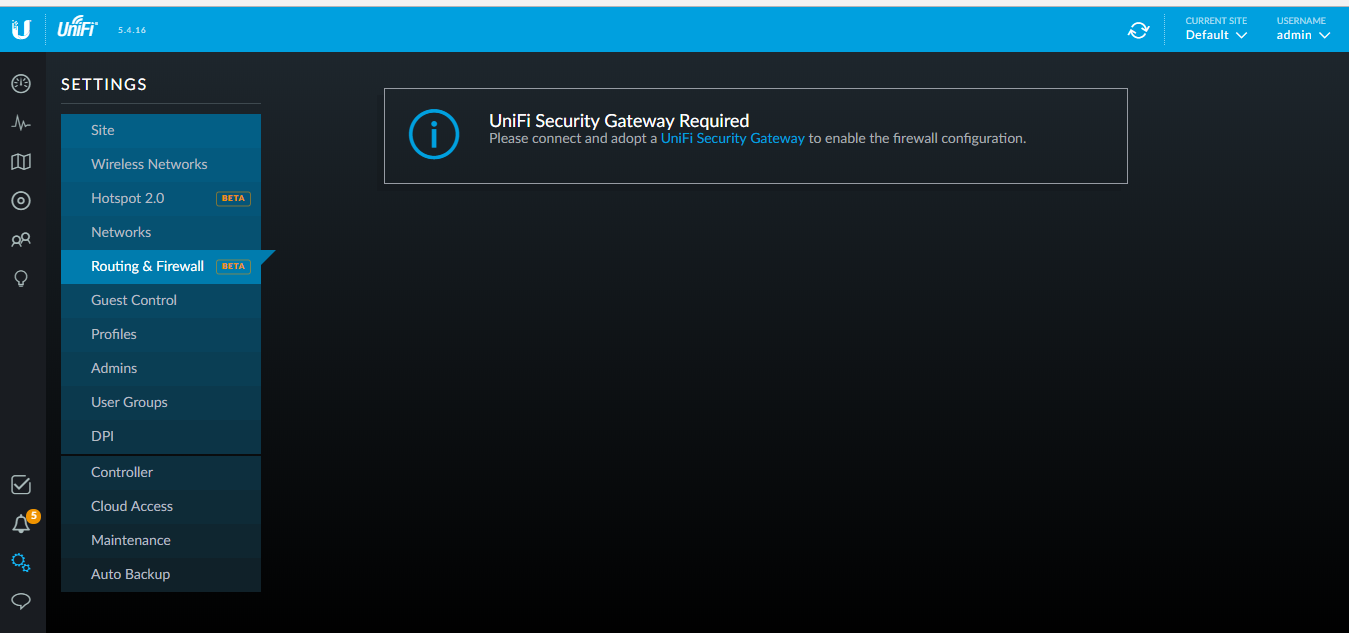
Task: Open the Dashboard icon in sidebar
Action: (x=21, y=84)
